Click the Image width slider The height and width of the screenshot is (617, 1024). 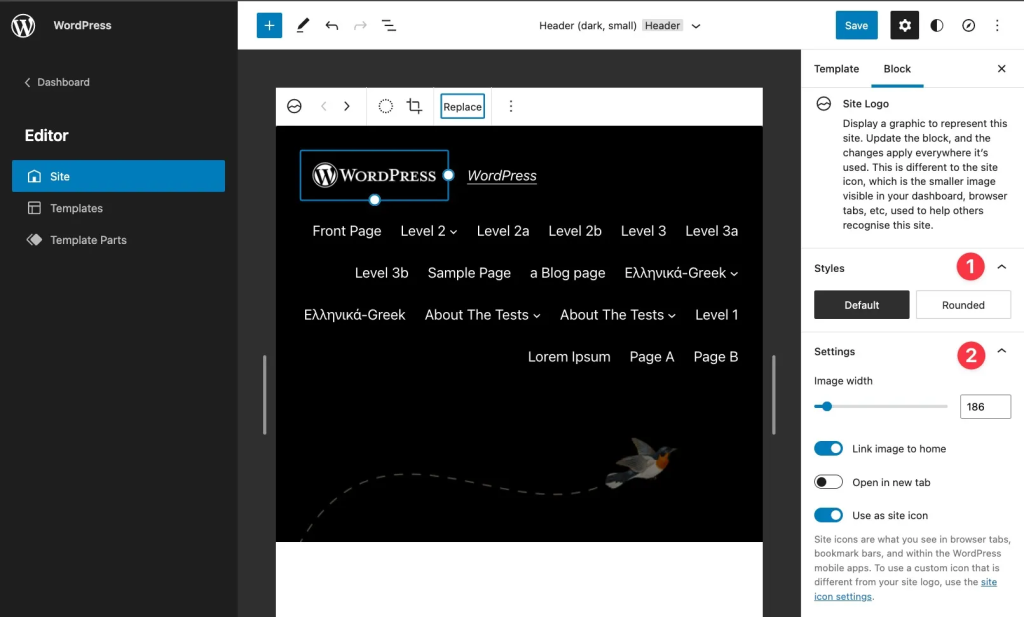880,406
